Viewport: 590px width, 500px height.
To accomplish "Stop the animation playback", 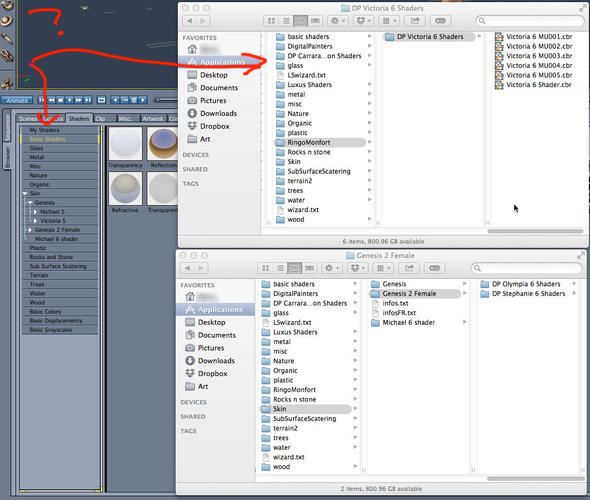I will tap(60, 100).
